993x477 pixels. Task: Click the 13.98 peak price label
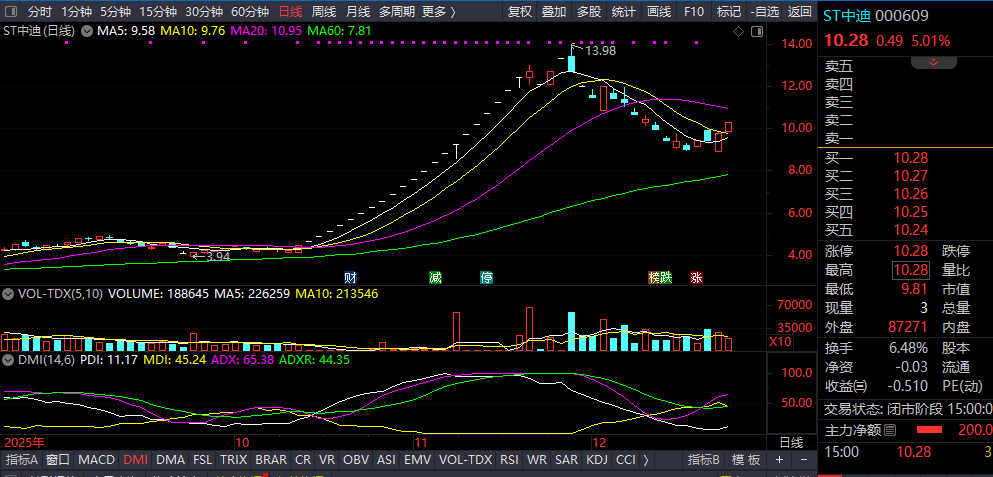(600, 51)
